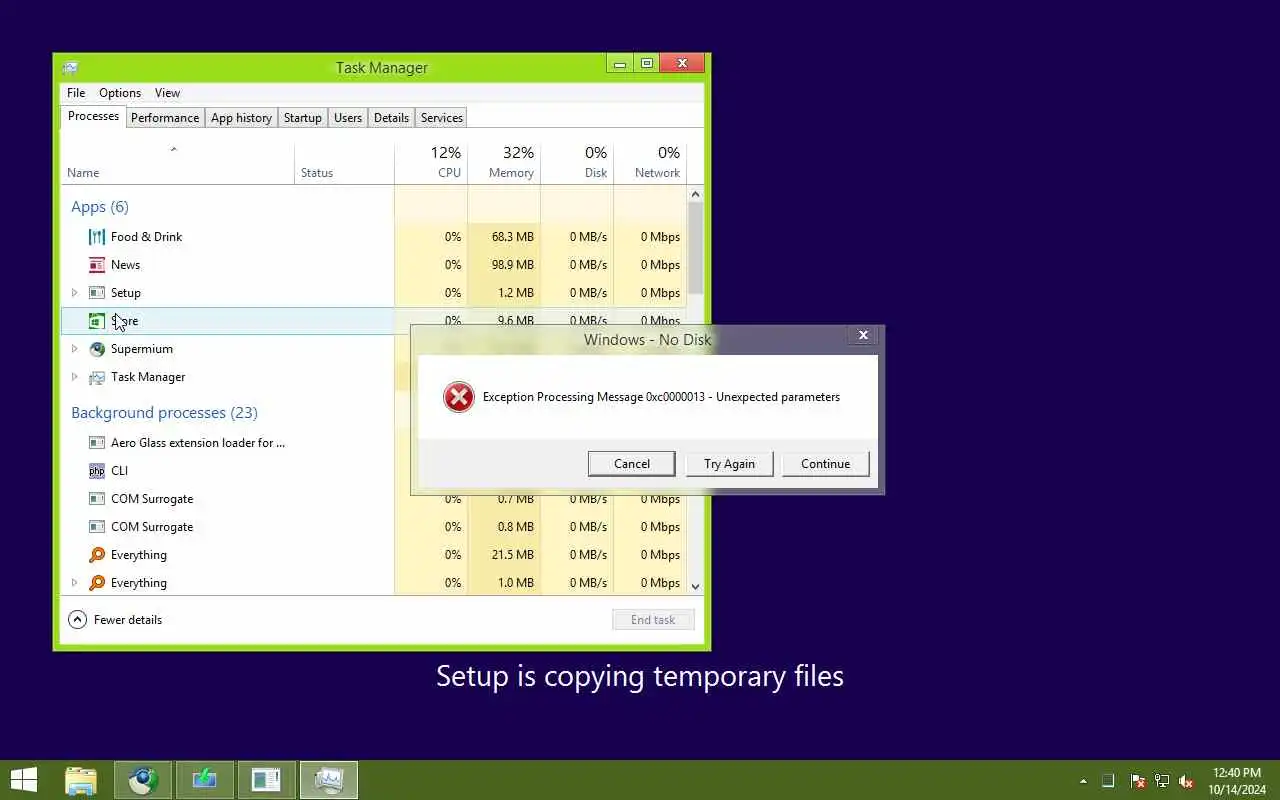
Task: Open the Start menu
Action: pyautogui.click(x=23, y=780)
